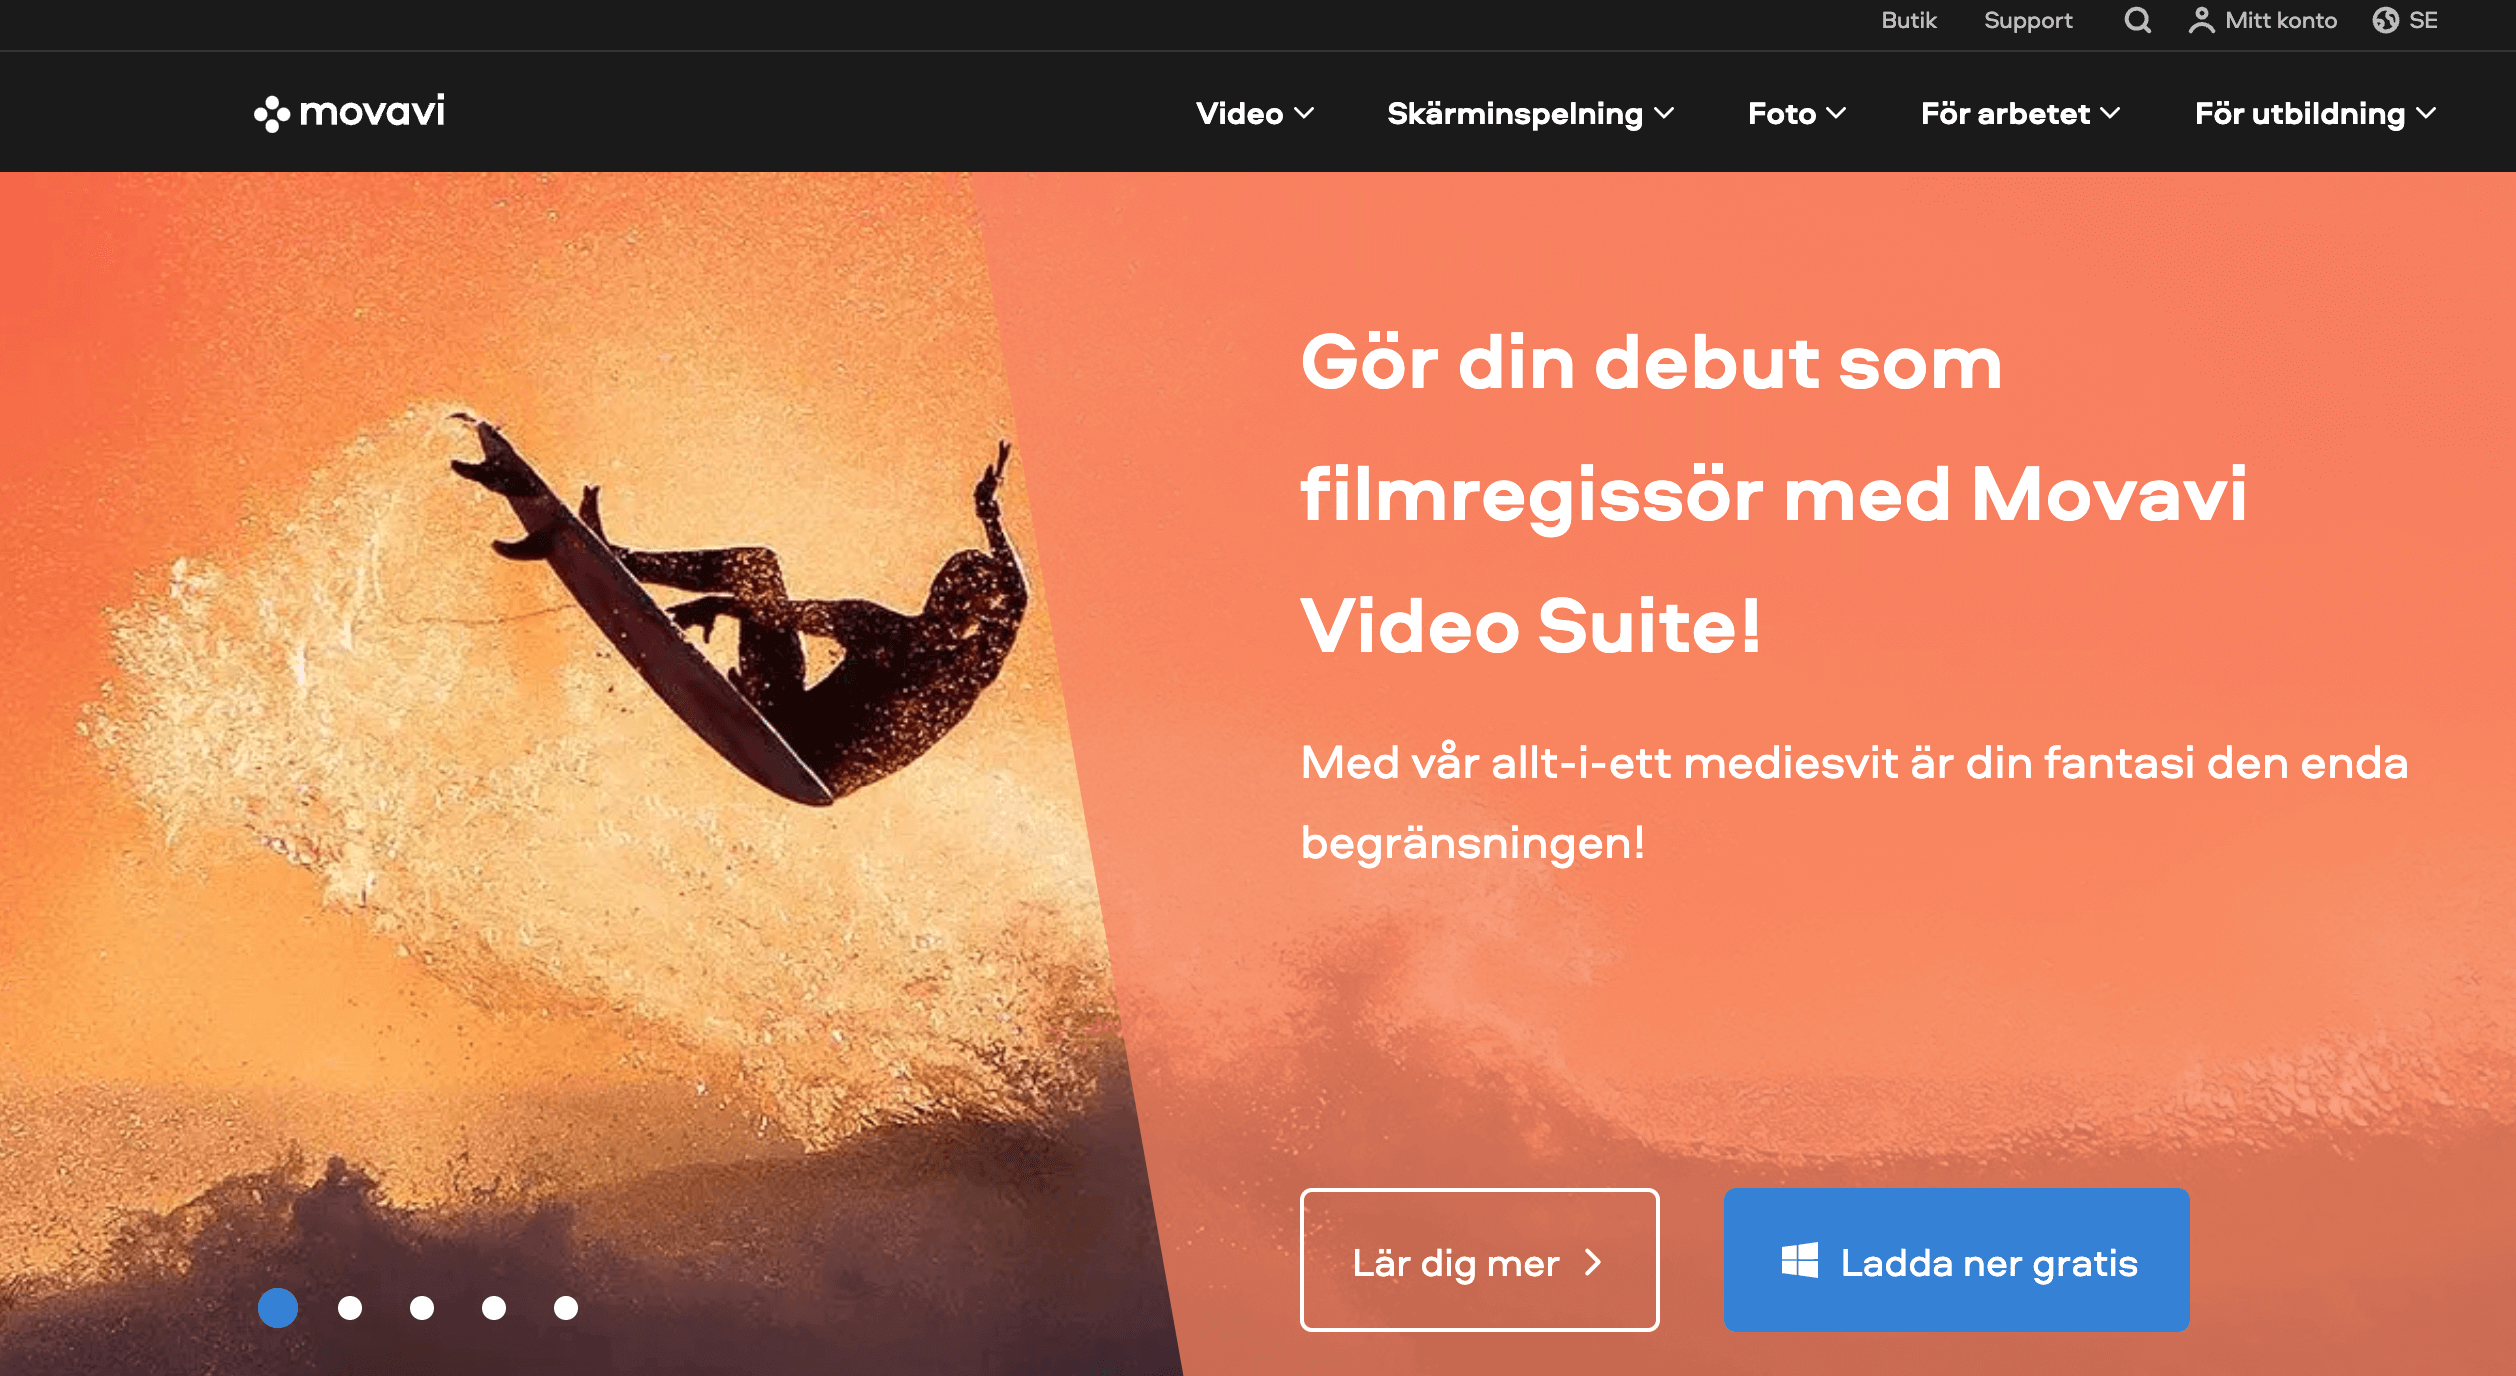Select the first blue carousel dot
2516x1376 pixels.
point(278,1308)
